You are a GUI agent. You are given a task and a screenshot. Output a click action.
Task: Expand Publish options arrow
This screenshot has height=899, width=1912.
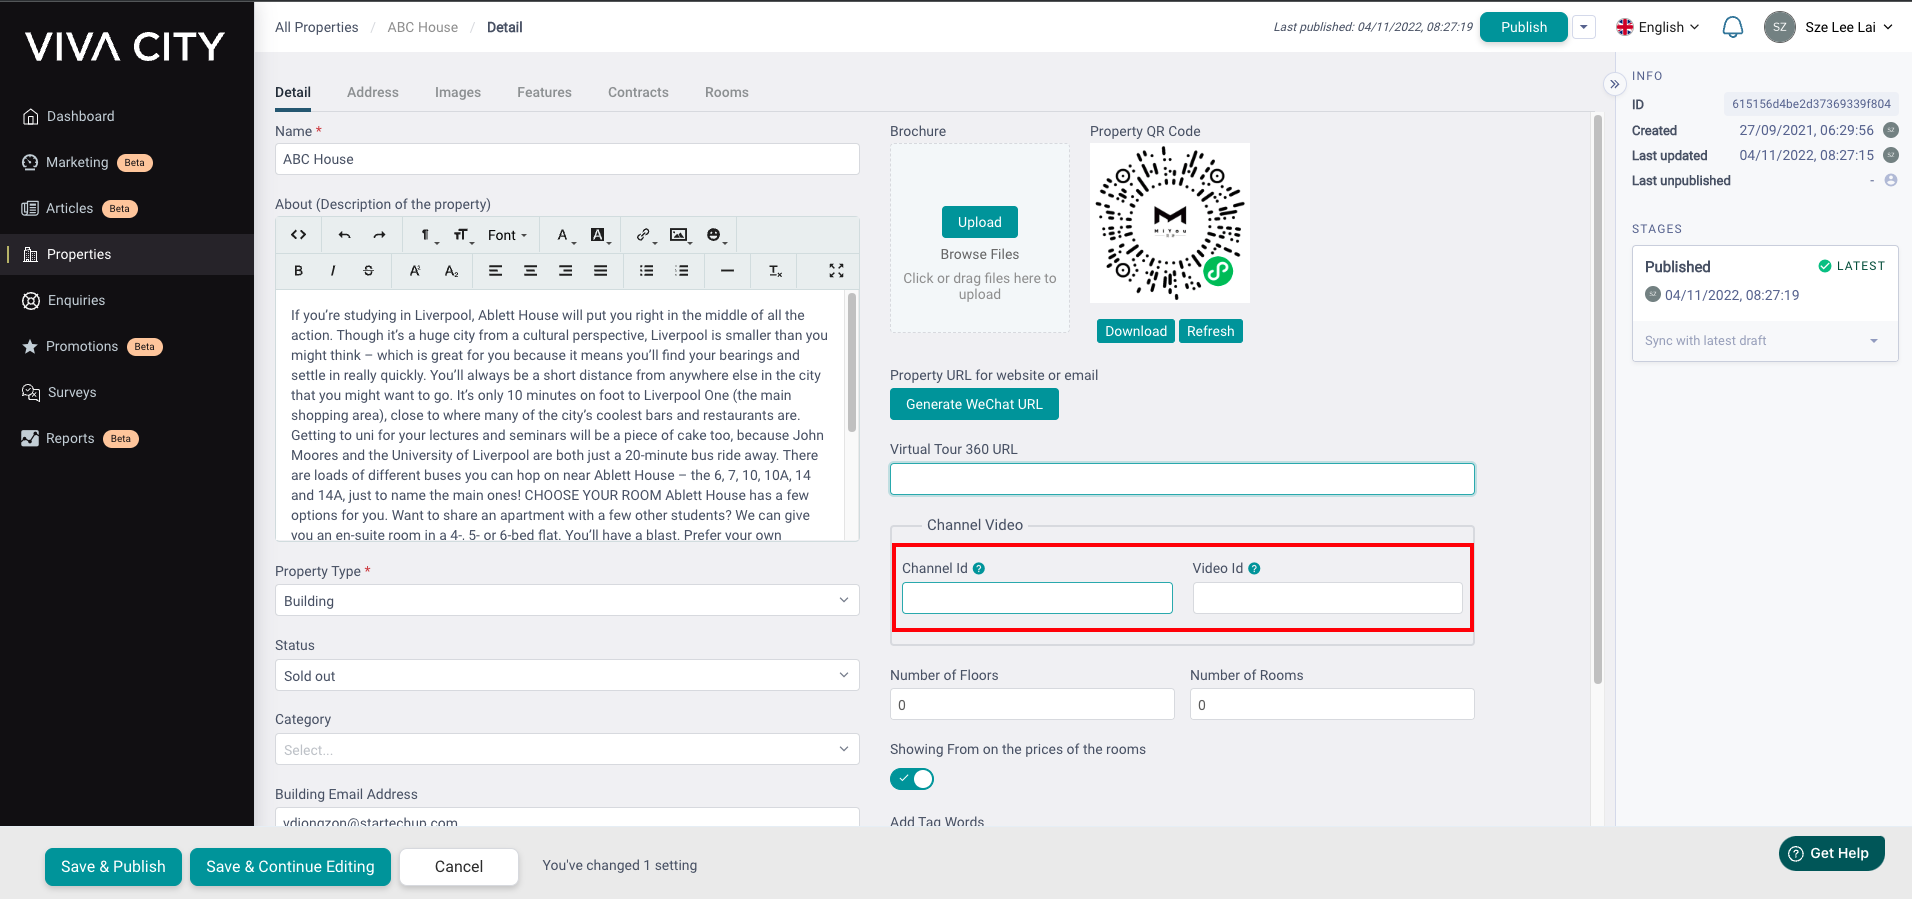1584,27
